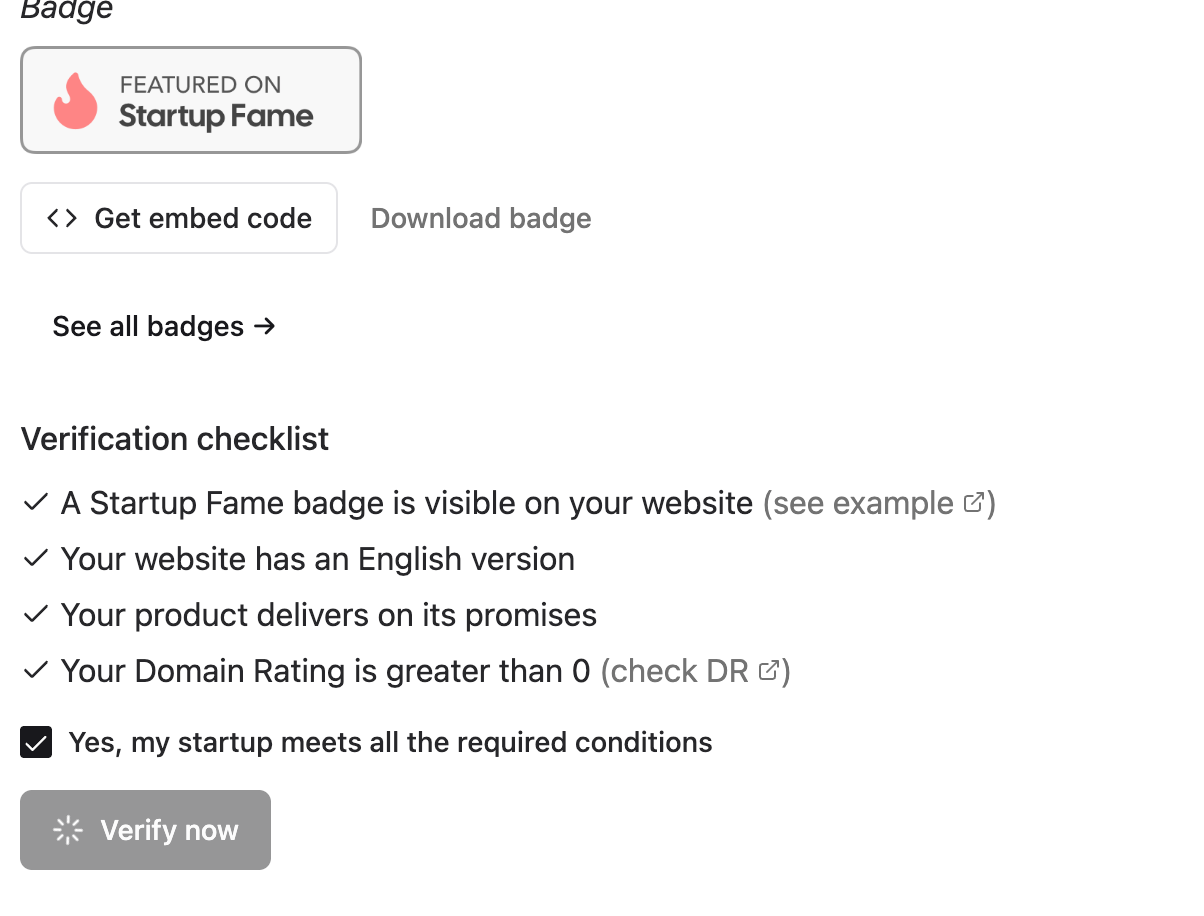Click the code brackets icon
The height and width of the screenshot is (916, 1204).
pos(62,218)
